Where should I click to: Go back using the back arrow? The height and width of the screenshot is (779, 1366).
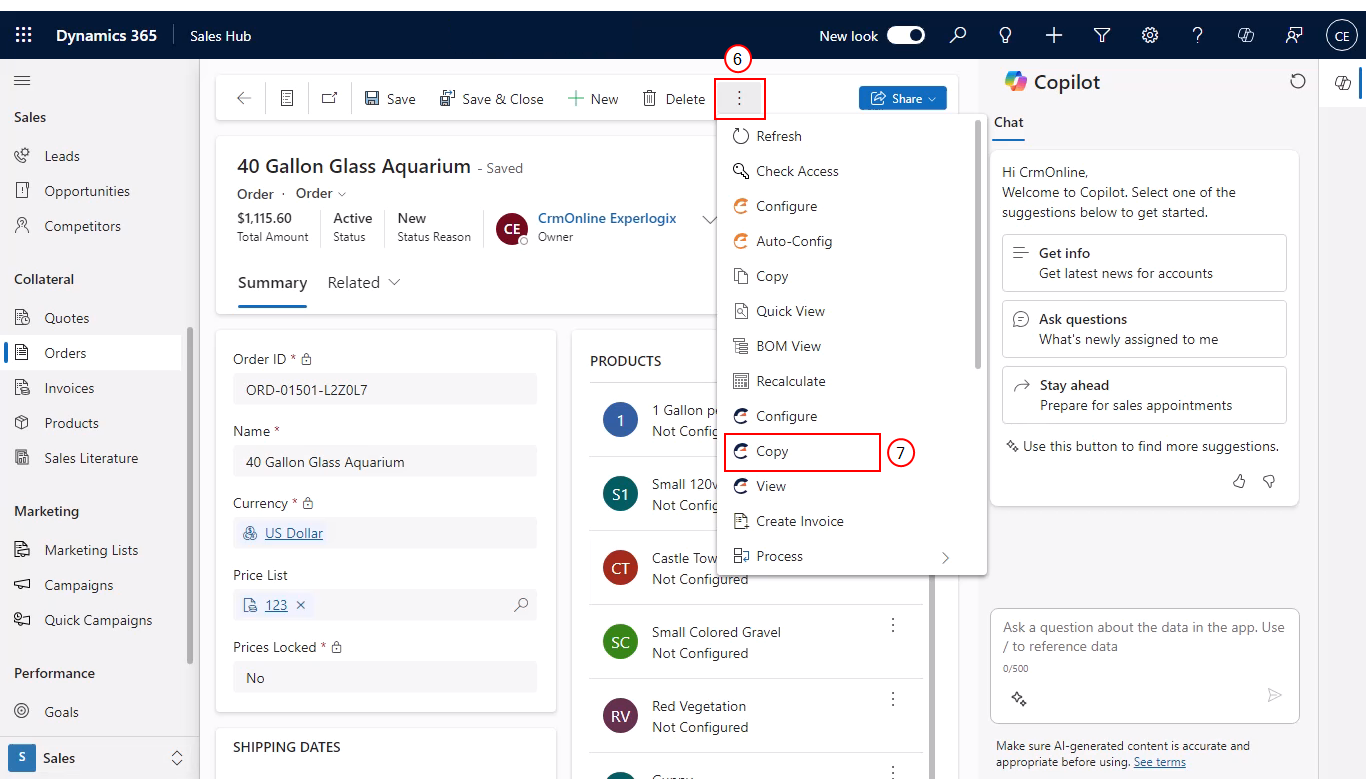(244, 98)
